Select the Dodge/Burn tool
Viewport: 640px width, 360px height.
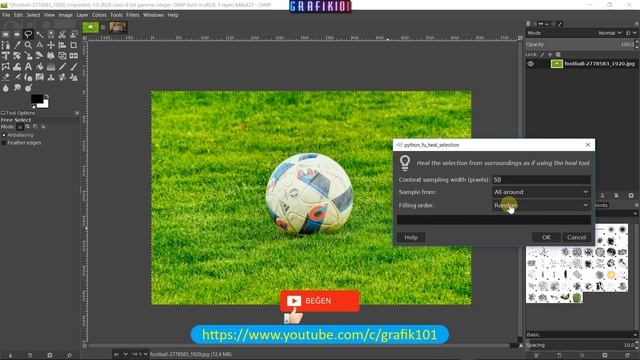pos(28,88)
